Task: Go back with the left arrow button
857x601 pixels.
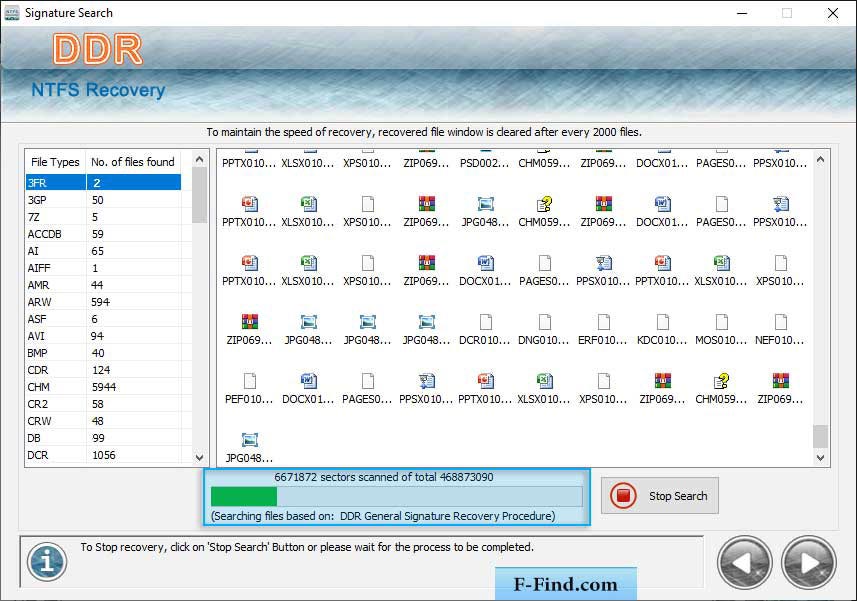Action: [744, 563]
